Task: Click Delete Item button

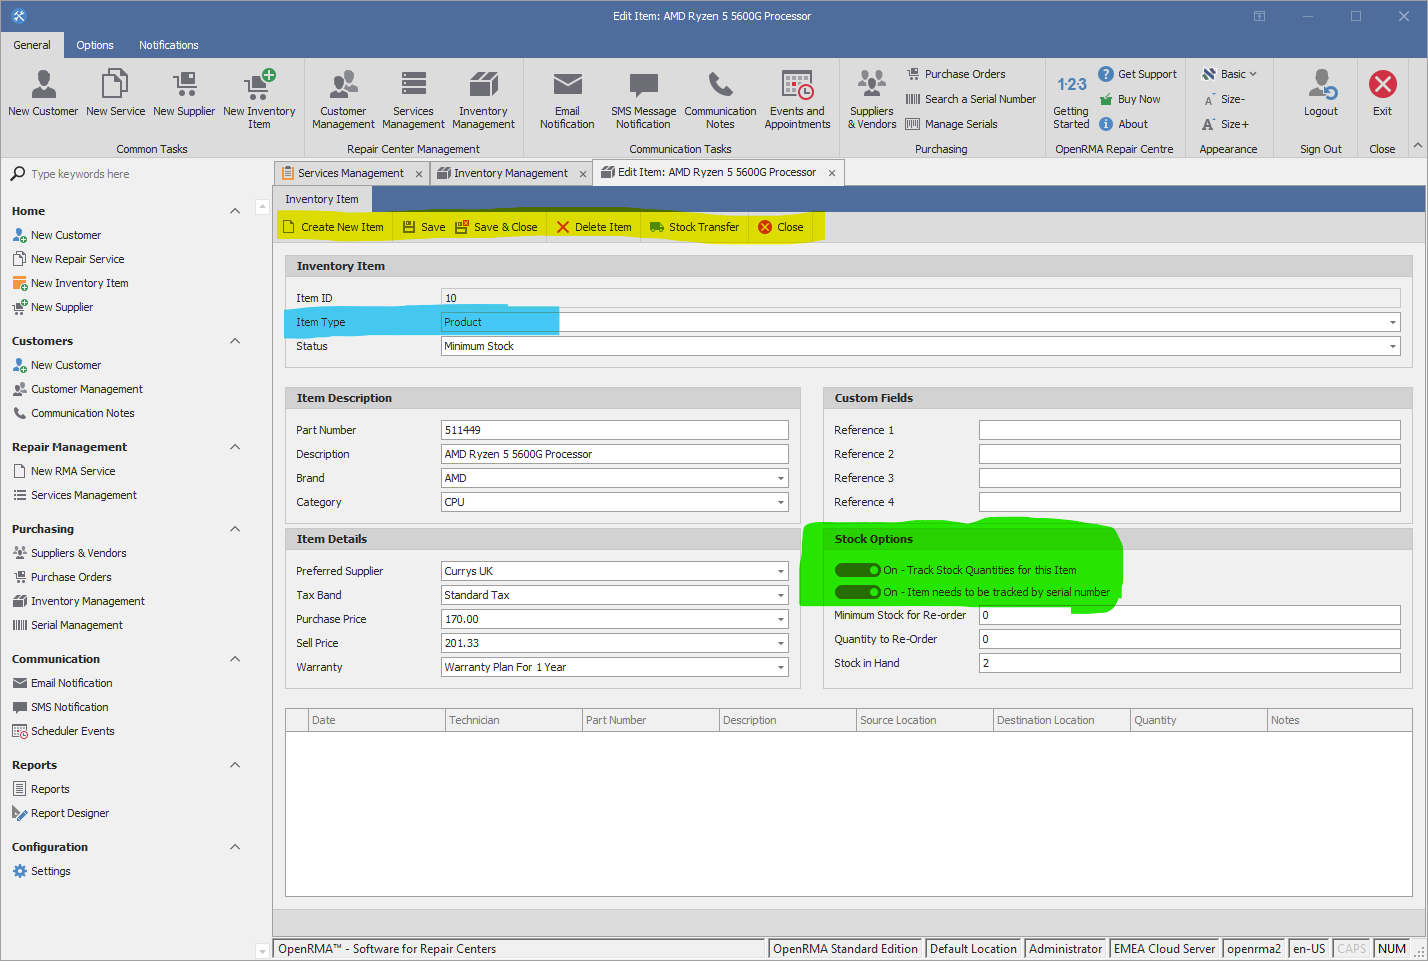Action: tap(594, 227)
